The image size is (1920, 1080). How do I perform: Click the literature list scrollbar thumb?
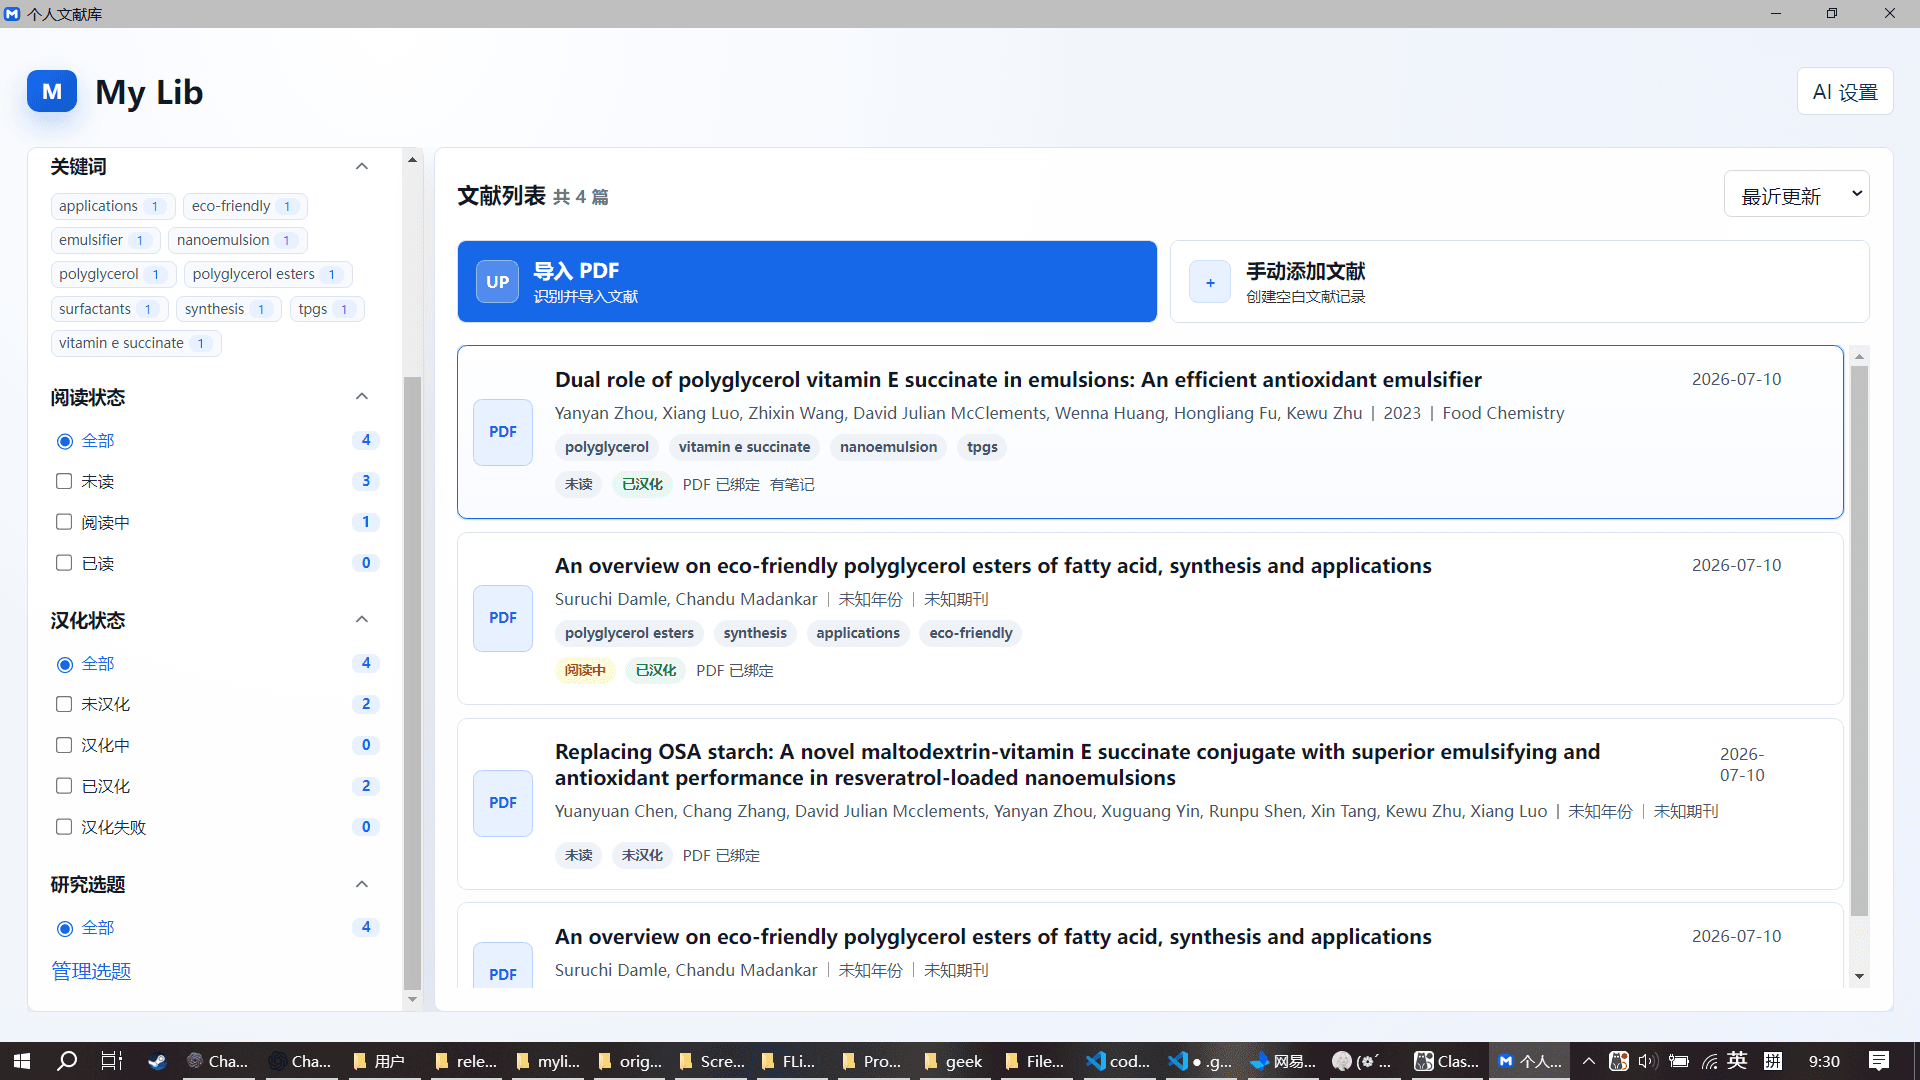click(1859, 640)
